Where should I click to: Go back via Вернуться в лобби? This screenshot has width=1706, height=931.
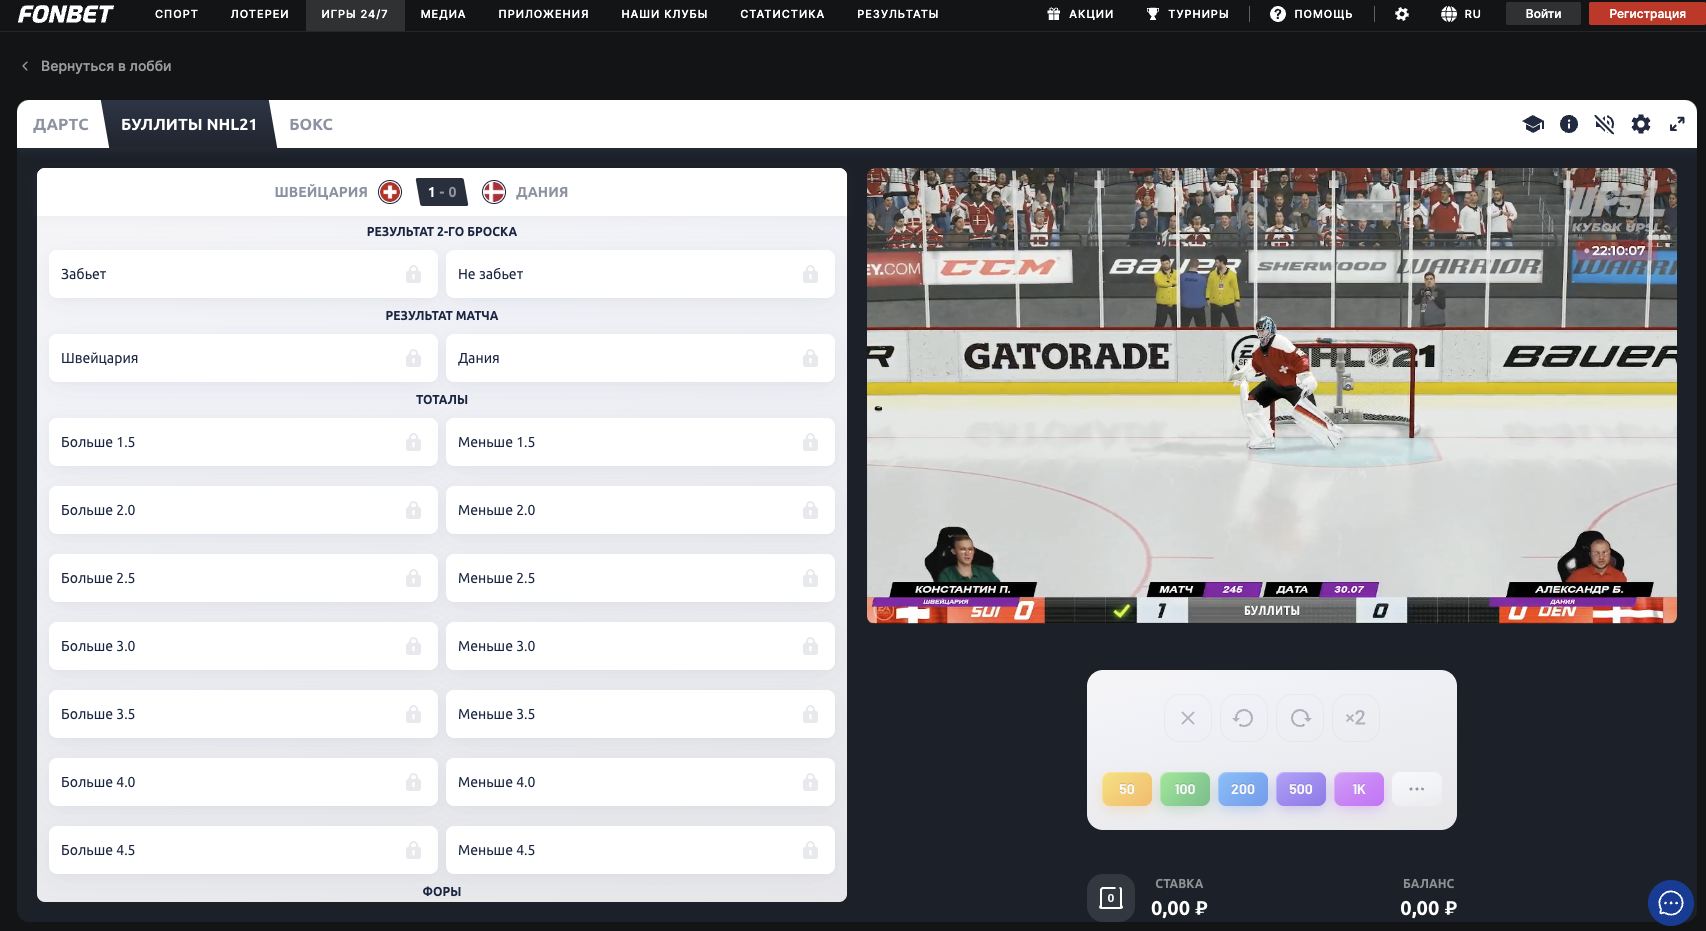[x=97, y=66]
